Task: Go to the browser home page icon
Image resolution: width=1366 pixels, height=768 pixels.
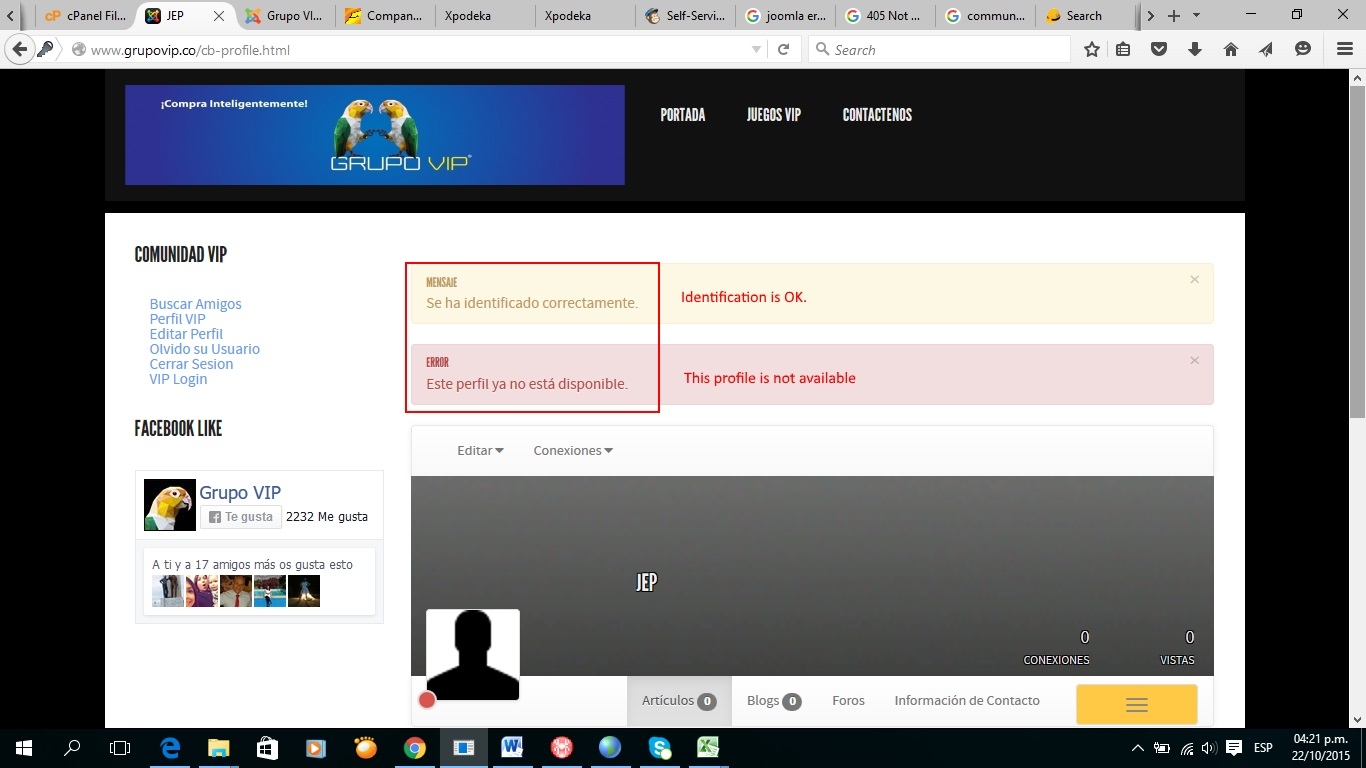Action: click(1231, 49)
